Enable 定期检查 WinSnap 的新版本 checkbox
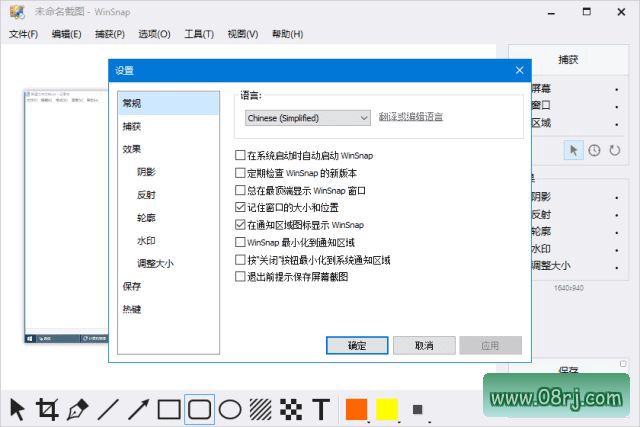The height and width of the screenshot is (427, 640). (240, 173)
